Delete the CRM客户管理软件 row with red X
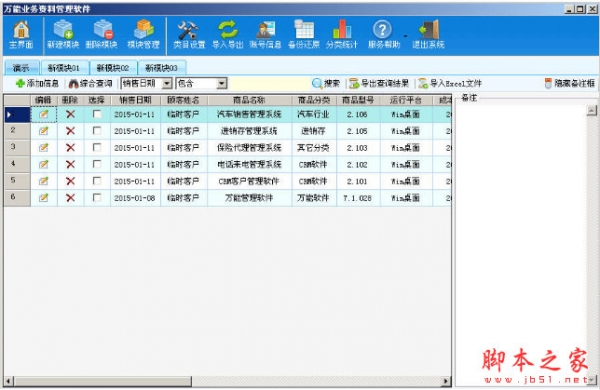Screen dimensions: 600x390 (70, 181)
